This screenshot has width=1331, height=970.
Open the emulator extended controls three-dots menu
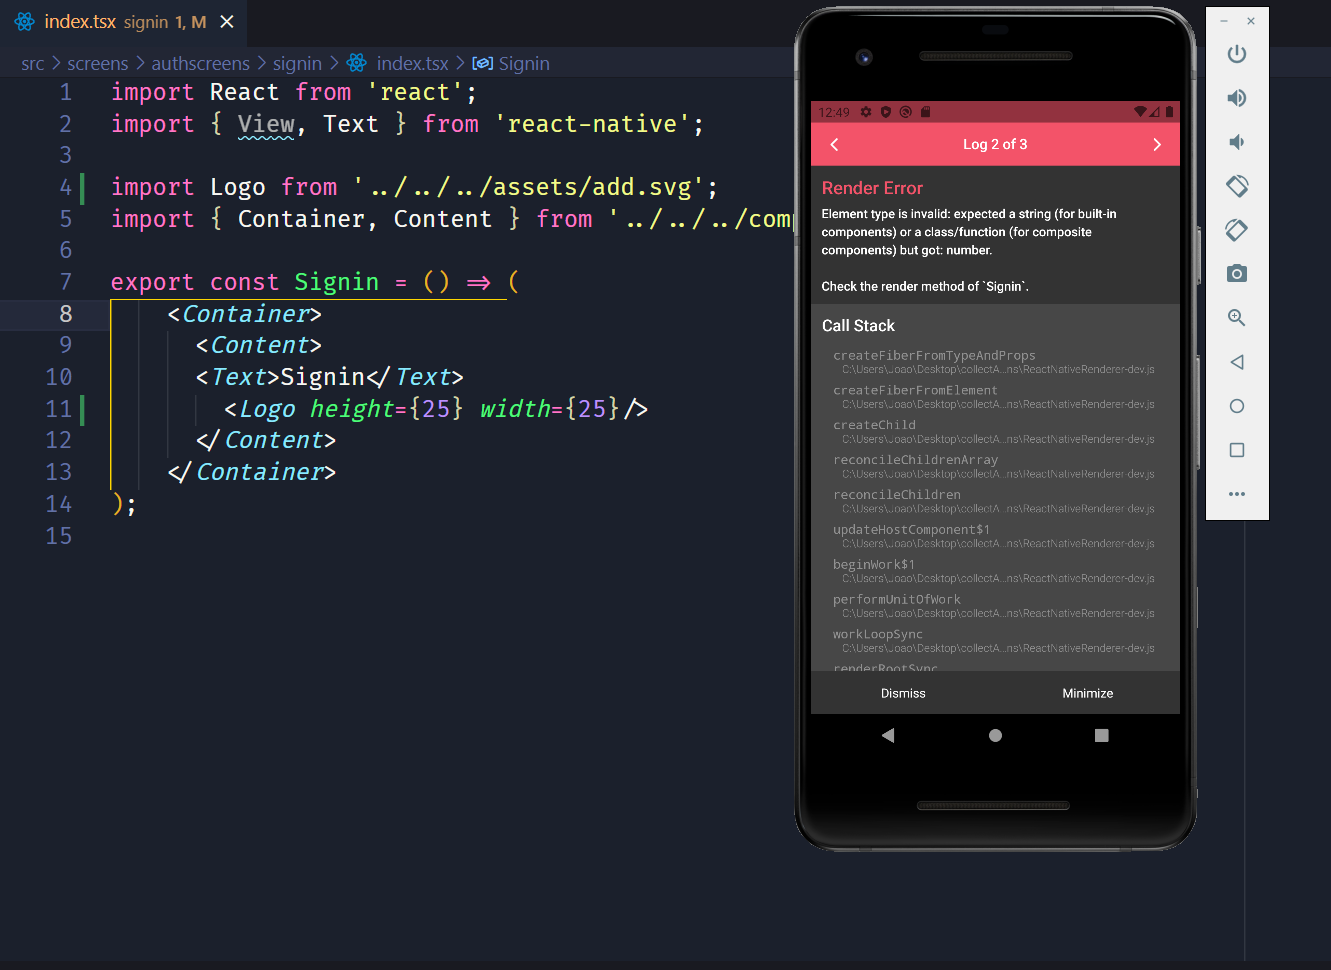tap(1237, 494)
